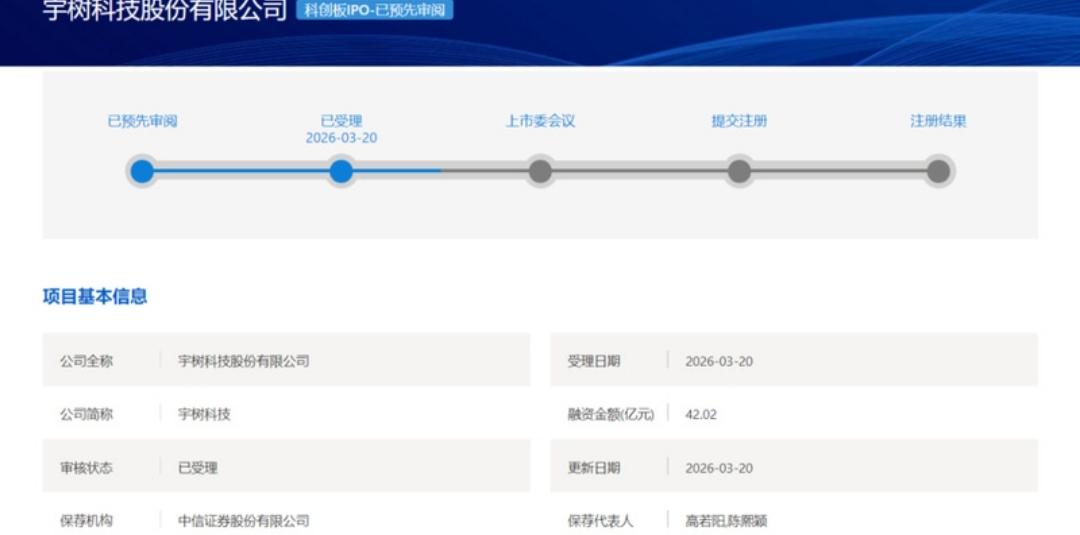This screenshot has height=535, width=1080.
Task: Click the 保荐机构 value 中信证券股份有限公司
Action: point(243,521)
